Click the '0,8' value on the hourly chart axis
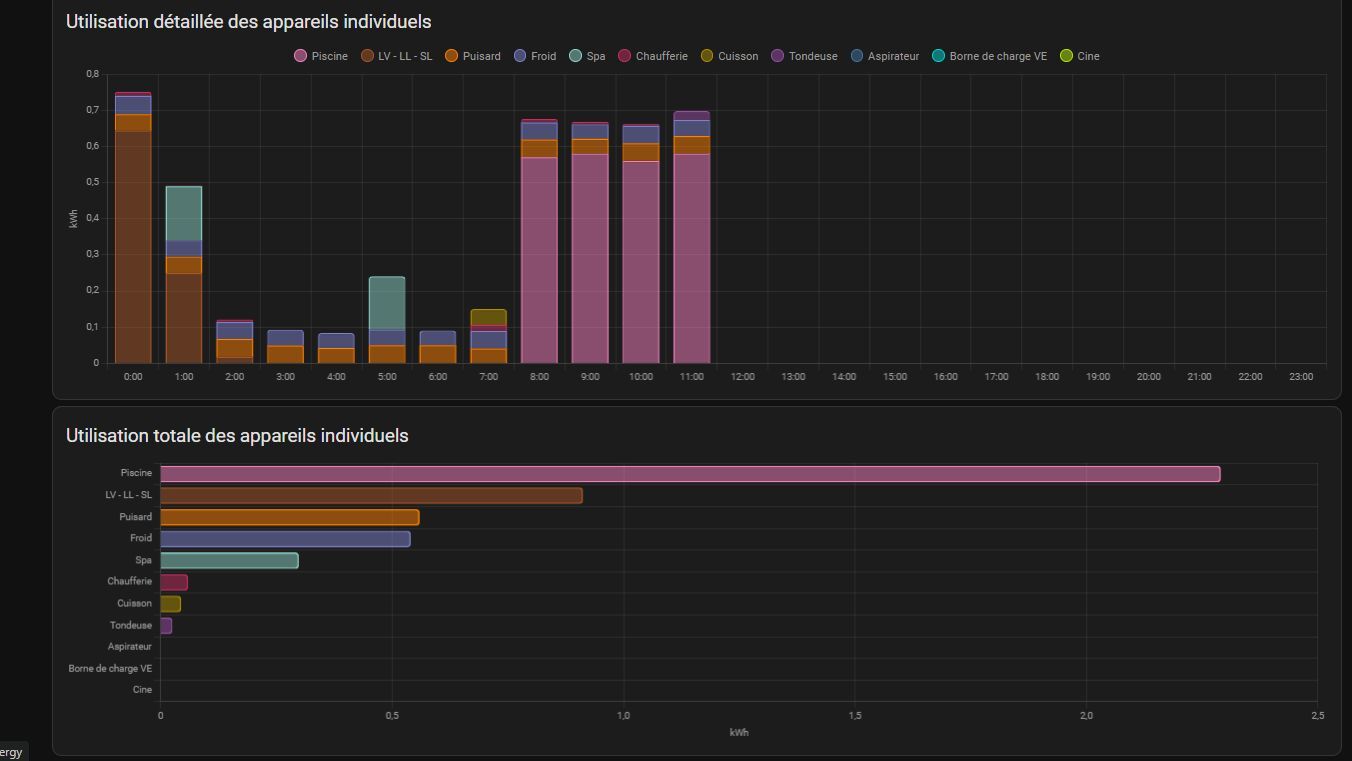This screenshot has width=1352, height=761. (93, 74)
